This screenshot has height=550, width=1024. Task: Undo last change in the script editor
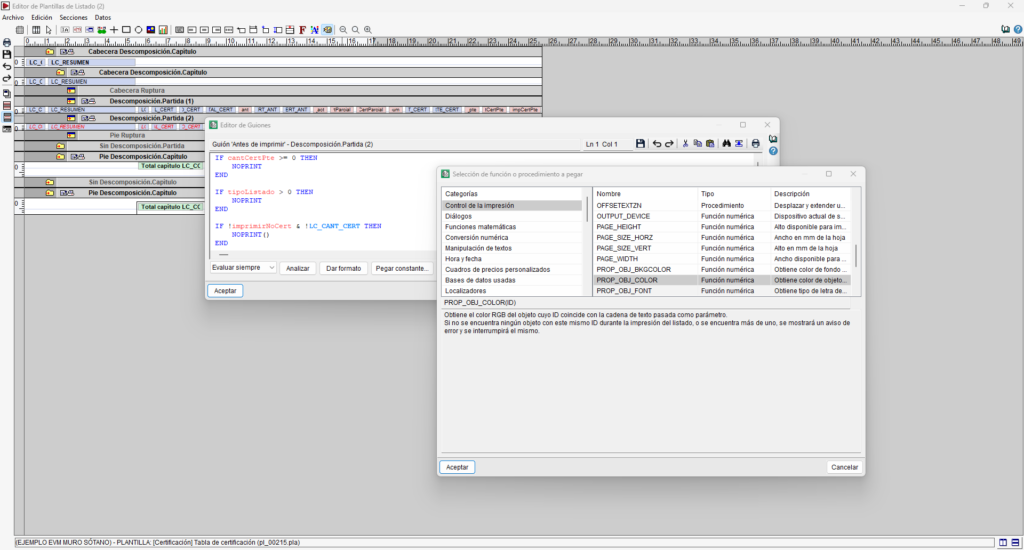click(x=657, y=144)
